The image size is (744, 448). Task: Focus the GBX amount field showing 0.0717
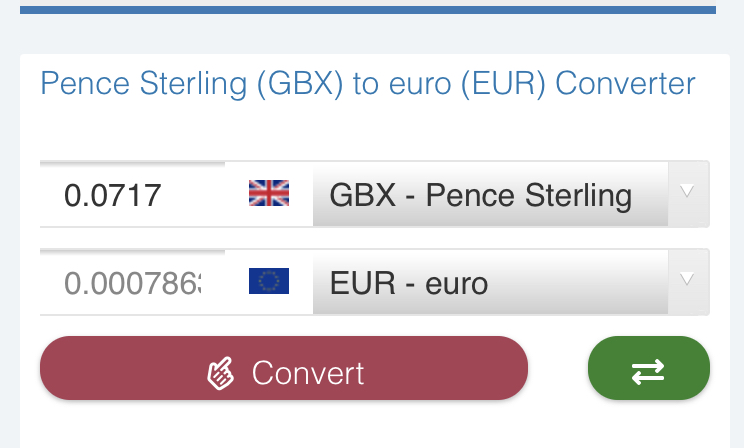pyautogui.click(x=132, y=194)
